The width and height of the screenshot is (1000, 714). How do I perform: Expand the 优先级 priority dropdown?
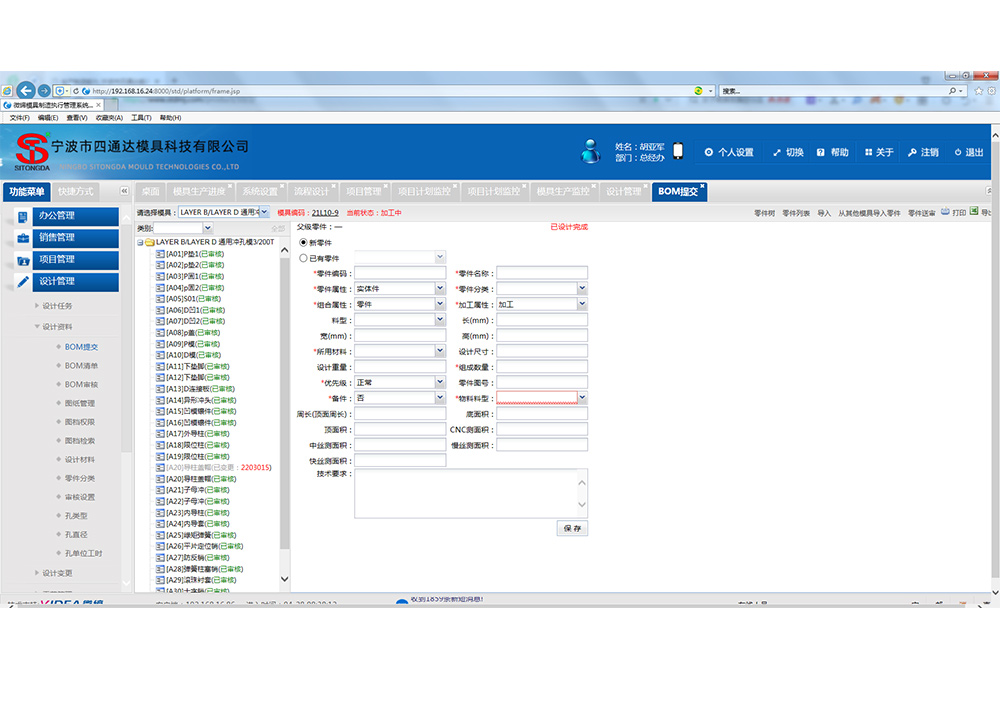point(440,383)
